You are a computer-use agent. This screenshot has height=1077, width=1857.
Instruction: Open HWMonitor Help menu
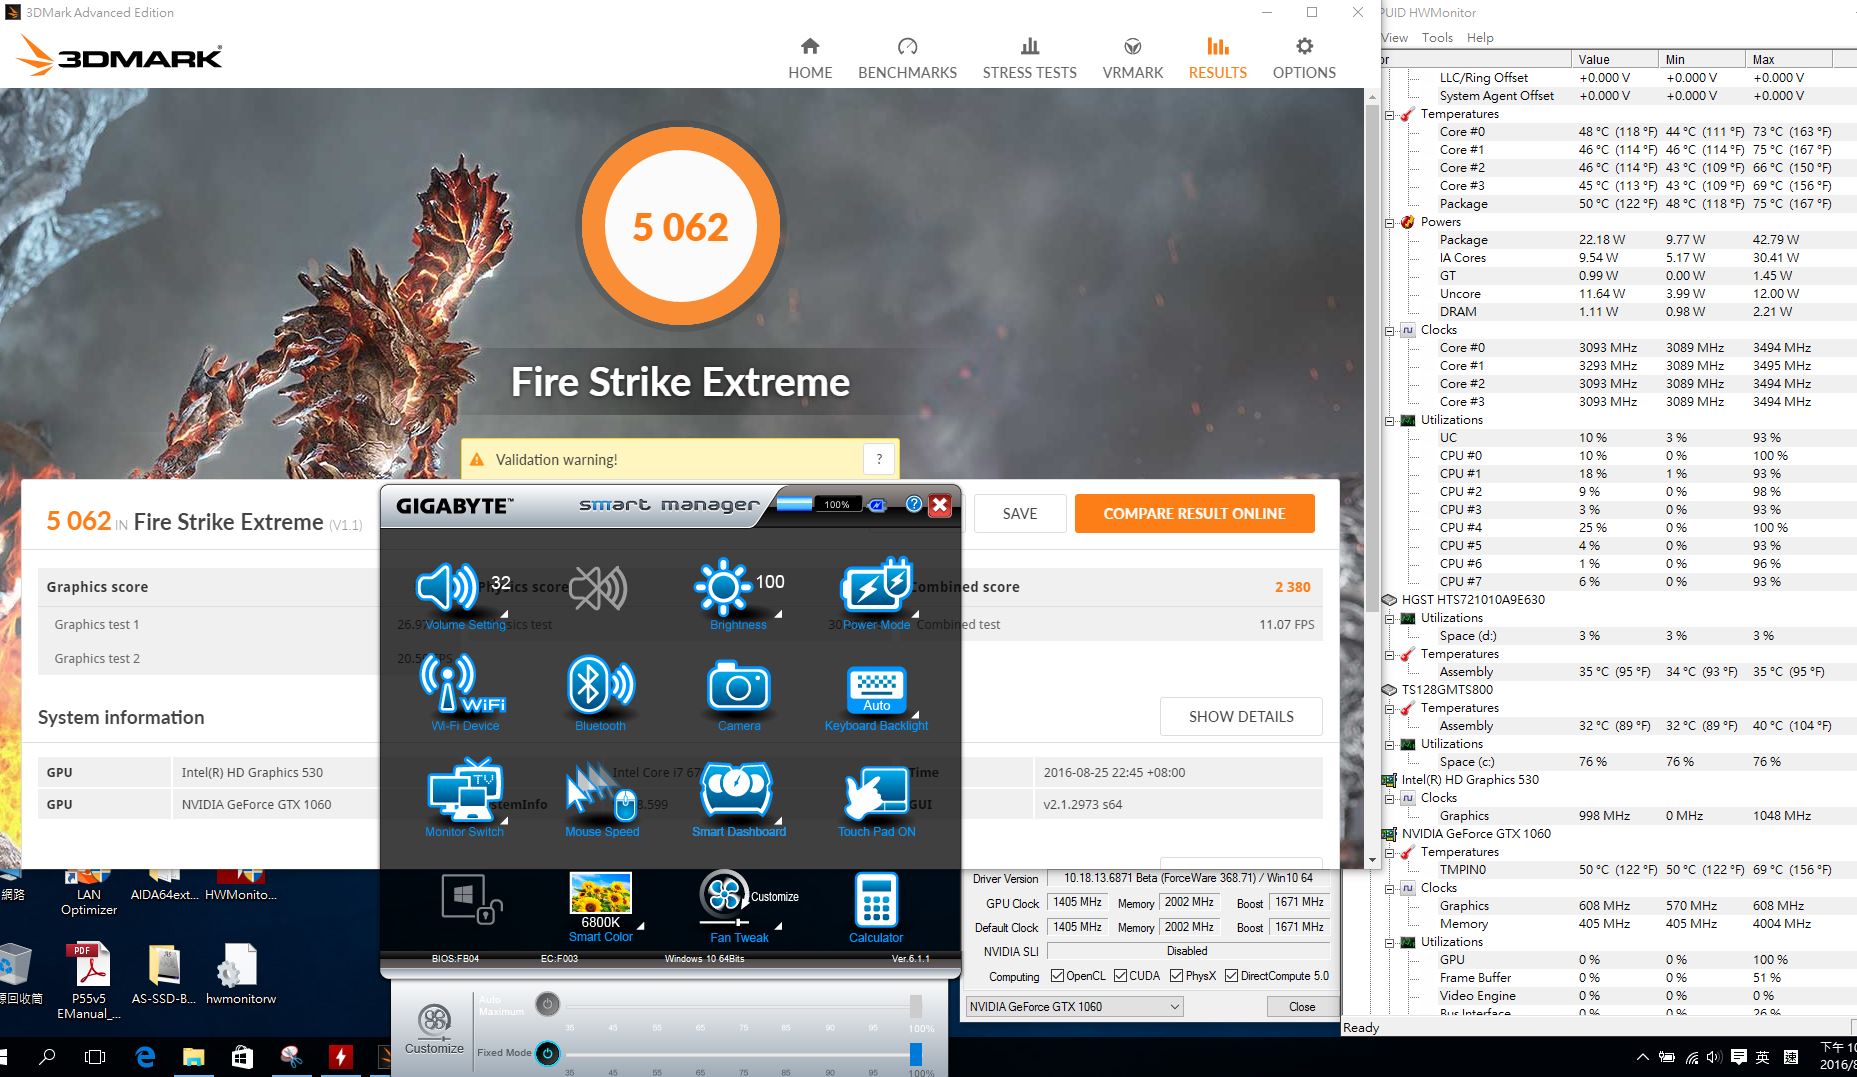(x=1480, y=37)
